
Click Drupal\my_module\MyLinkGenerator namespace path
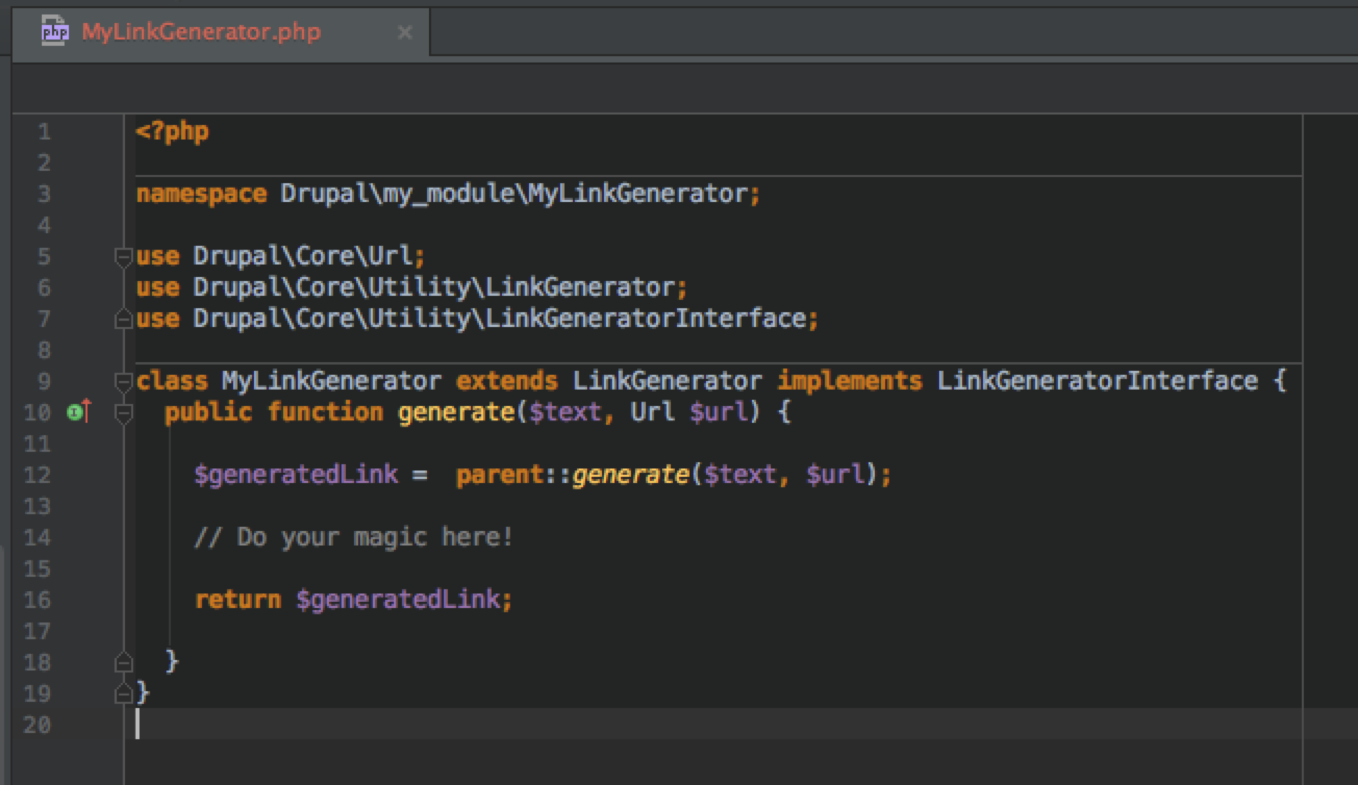514,194
